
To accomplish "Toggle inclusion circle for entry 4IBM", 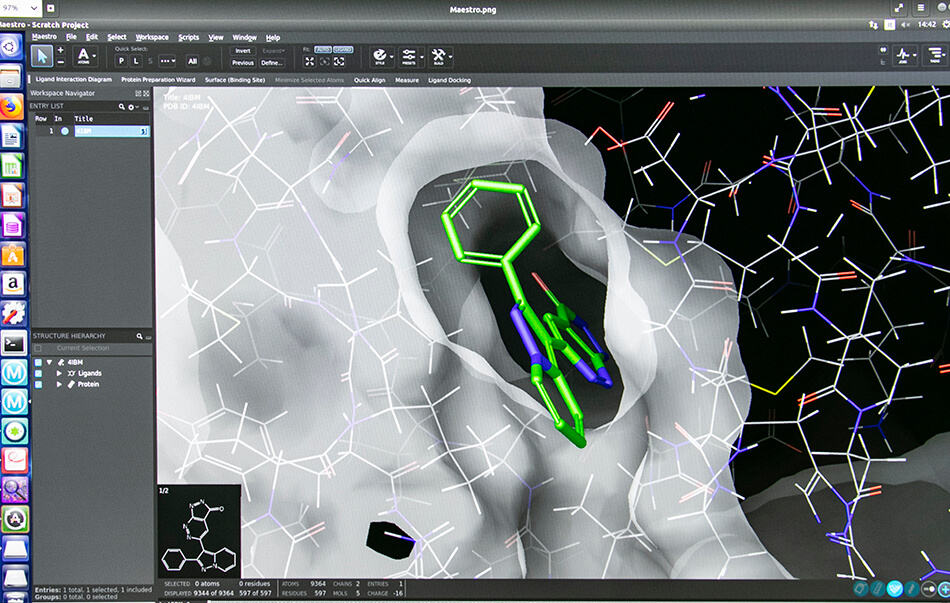I will pyautogui.click(x=65, y=131).
